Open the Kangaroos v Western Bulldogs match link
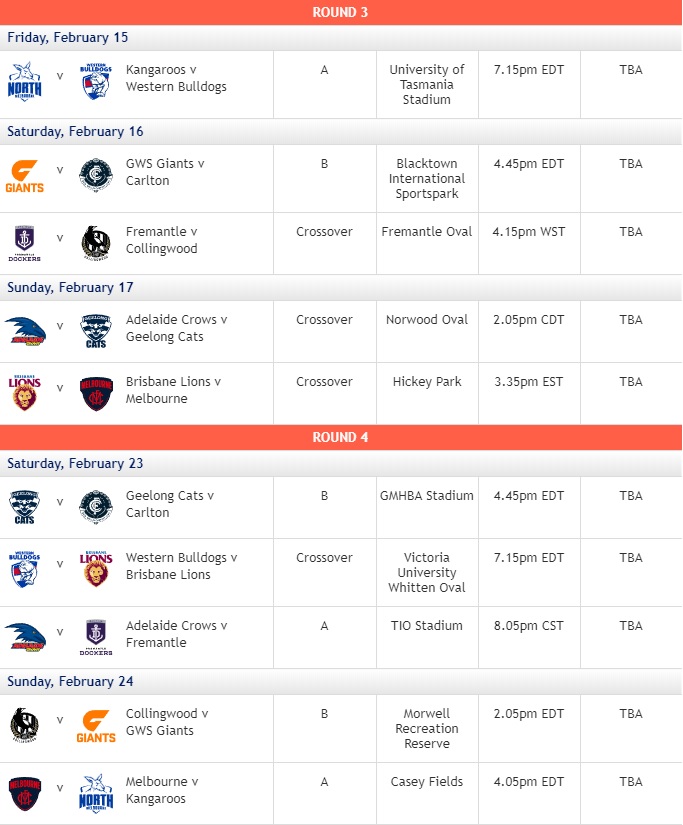This screenshot has height=825, width=683. [x=176, y=78]
